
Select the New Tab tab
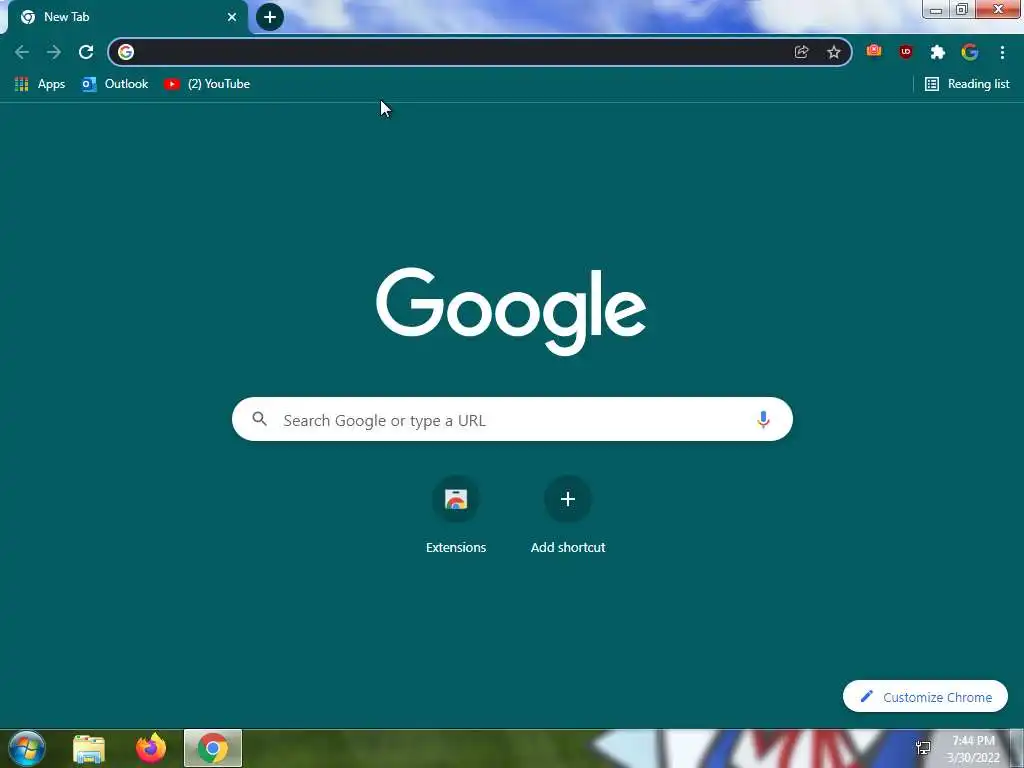coord(128,17)
